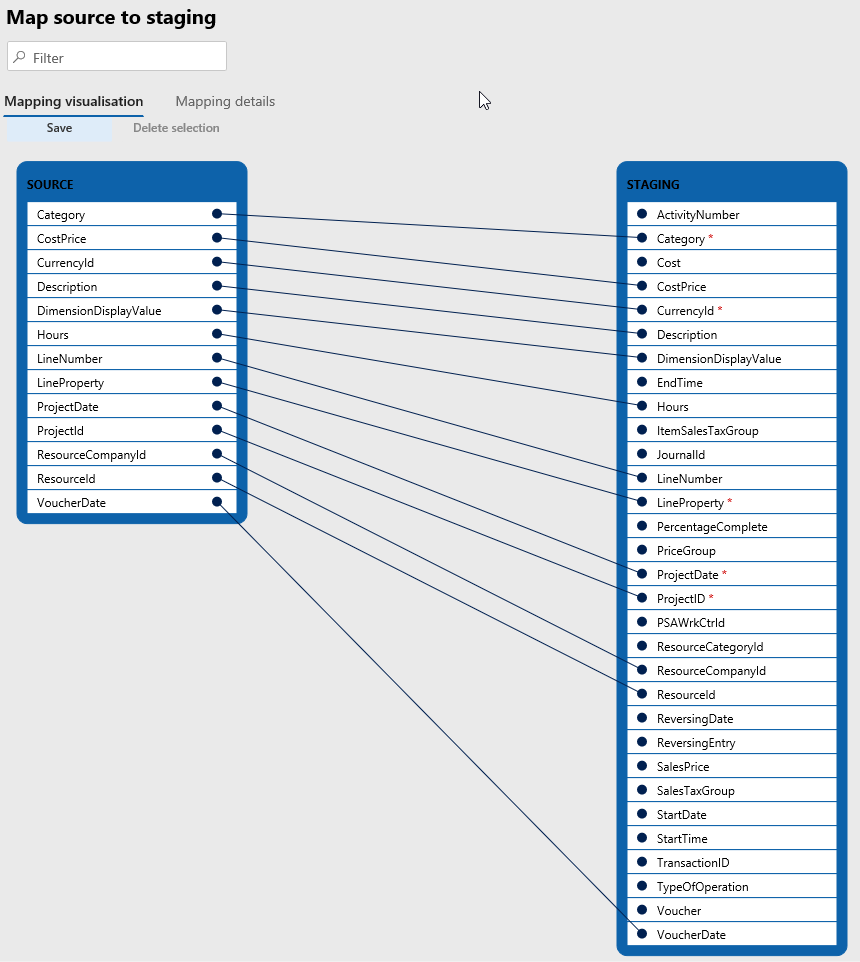Click the CostPrice source connection point
Screen dimensions: 860x962
216,237
